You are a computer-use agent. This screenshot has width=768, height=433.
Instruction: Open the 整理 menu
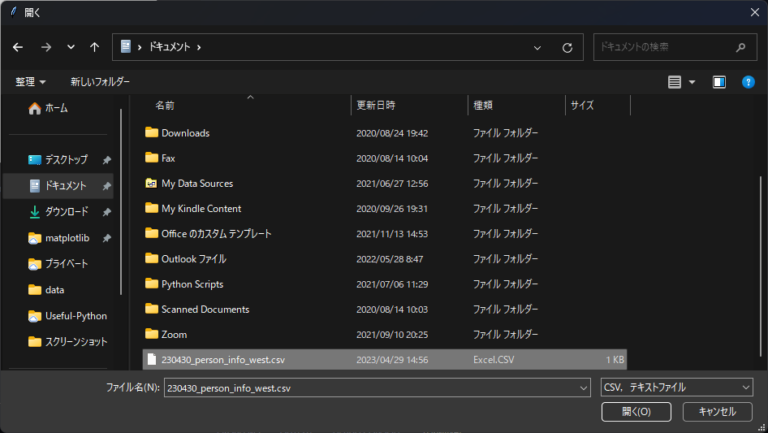click(30, 82)
